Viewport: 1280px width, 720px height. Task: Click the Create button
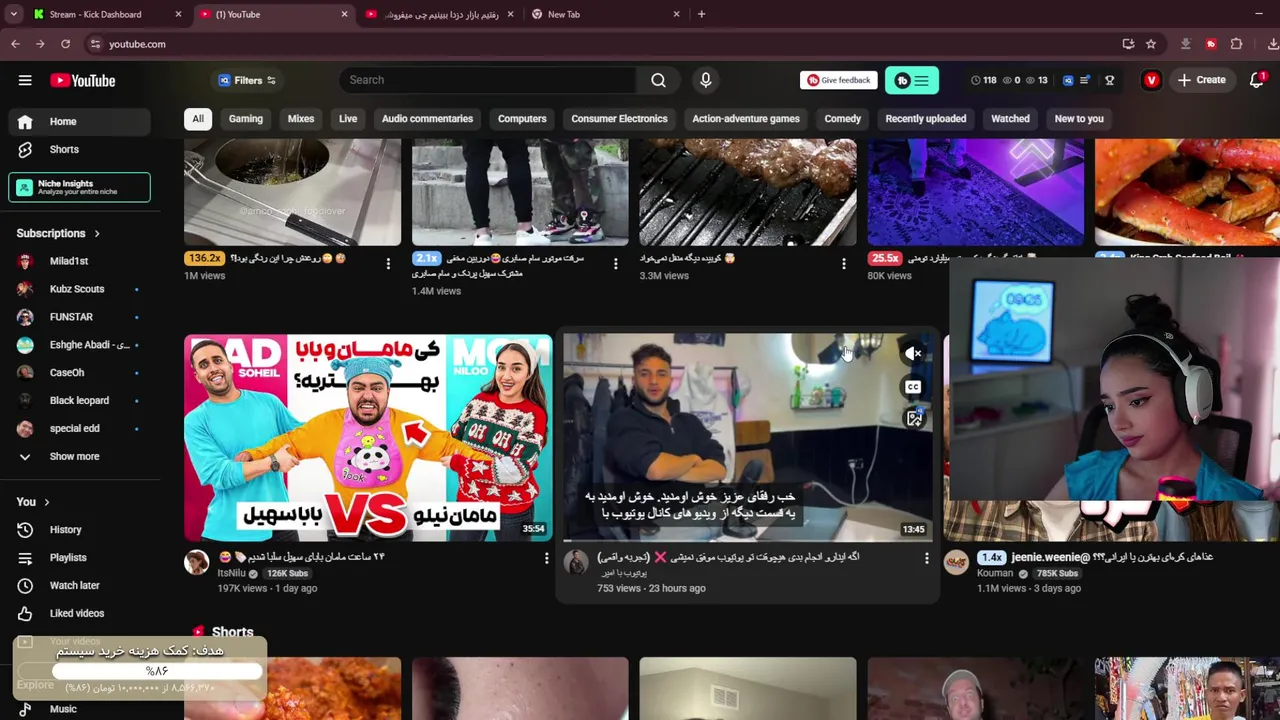click(1201, 80)
